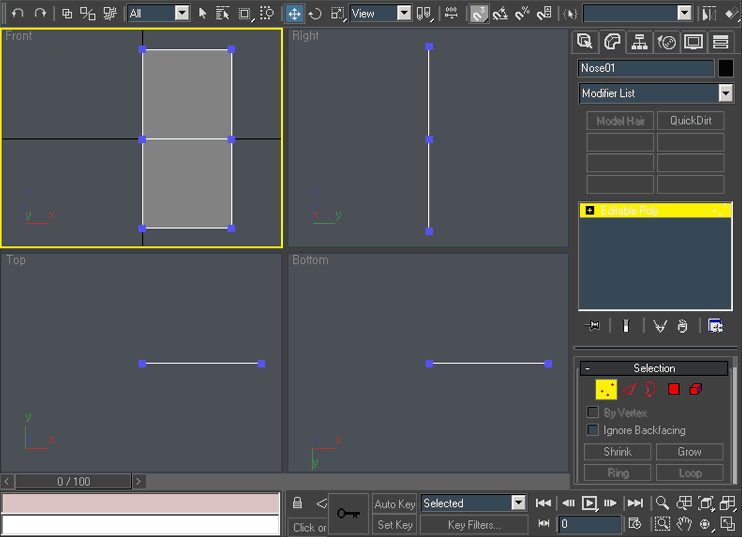Open the Hierarchy command panel tab
Viewport: 742px width, 537px height.
click(x=639, y=41)
